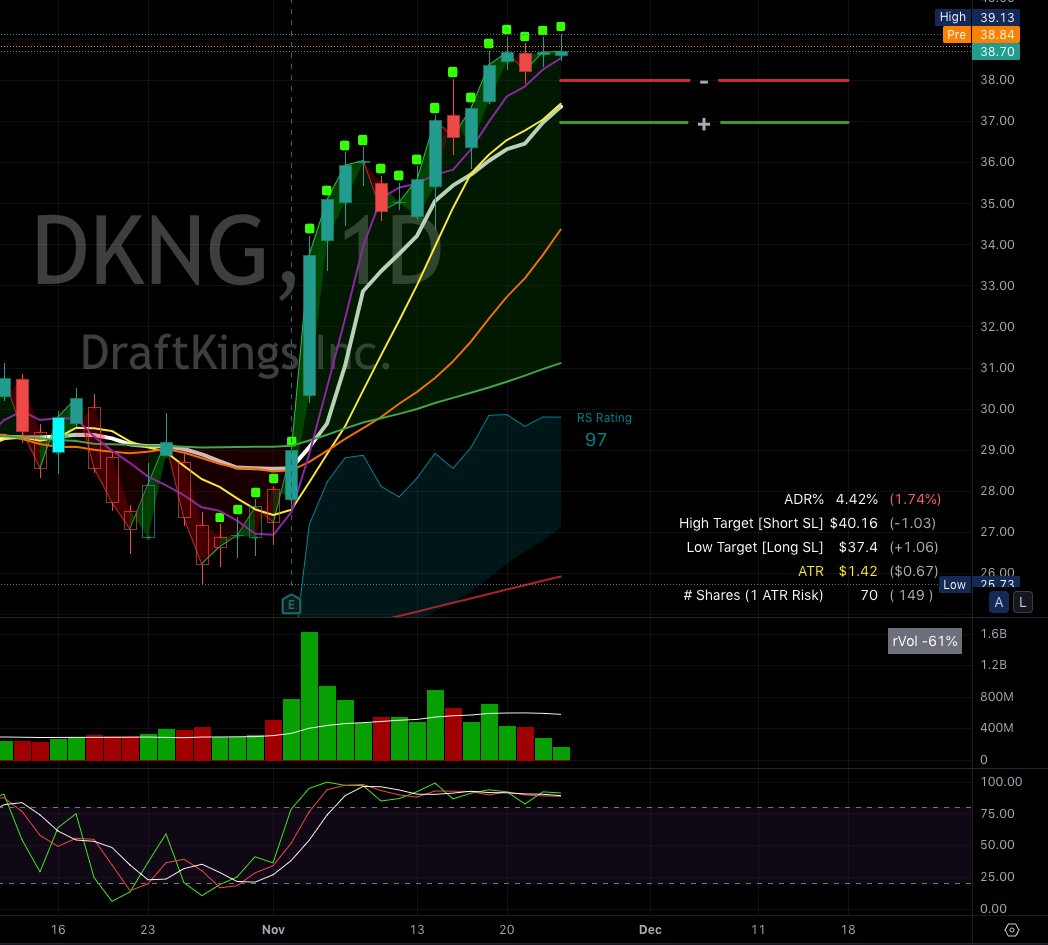Click the Pre 38.84 pre-market price label
The height and width of the screenshot is (945, 1048).
coord(981,34)
